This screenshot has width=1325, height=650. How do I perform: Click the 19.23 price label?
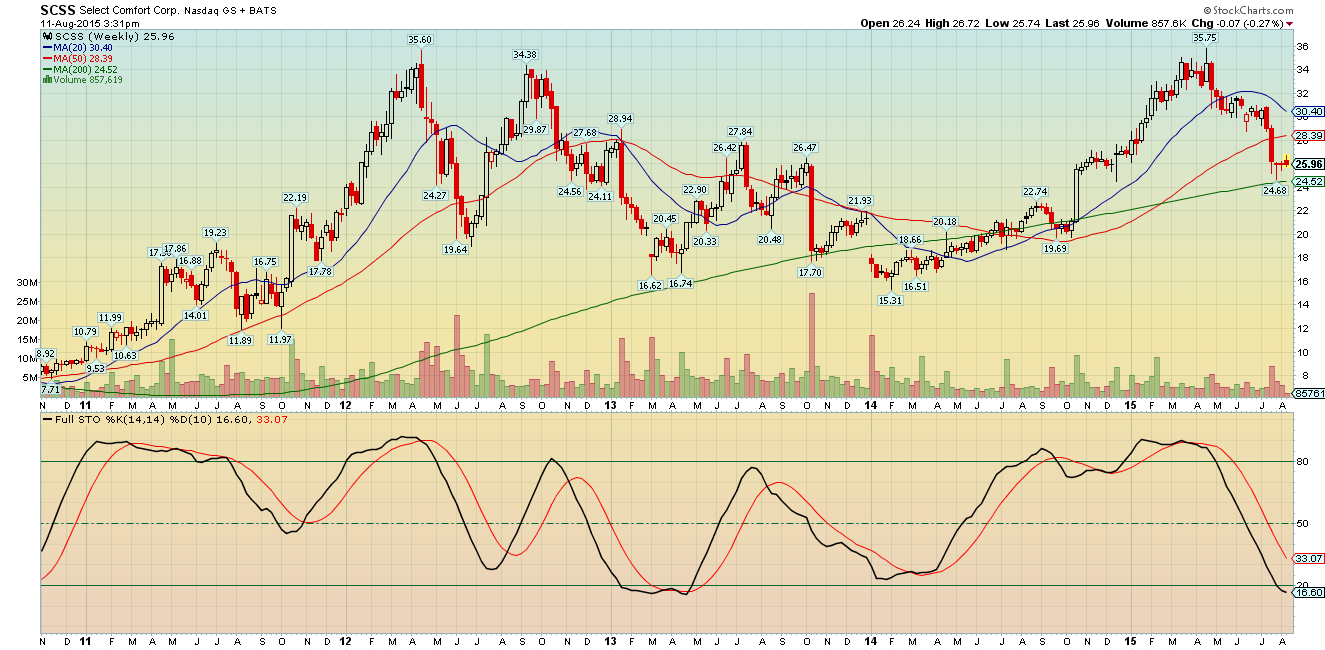[215, 232]
